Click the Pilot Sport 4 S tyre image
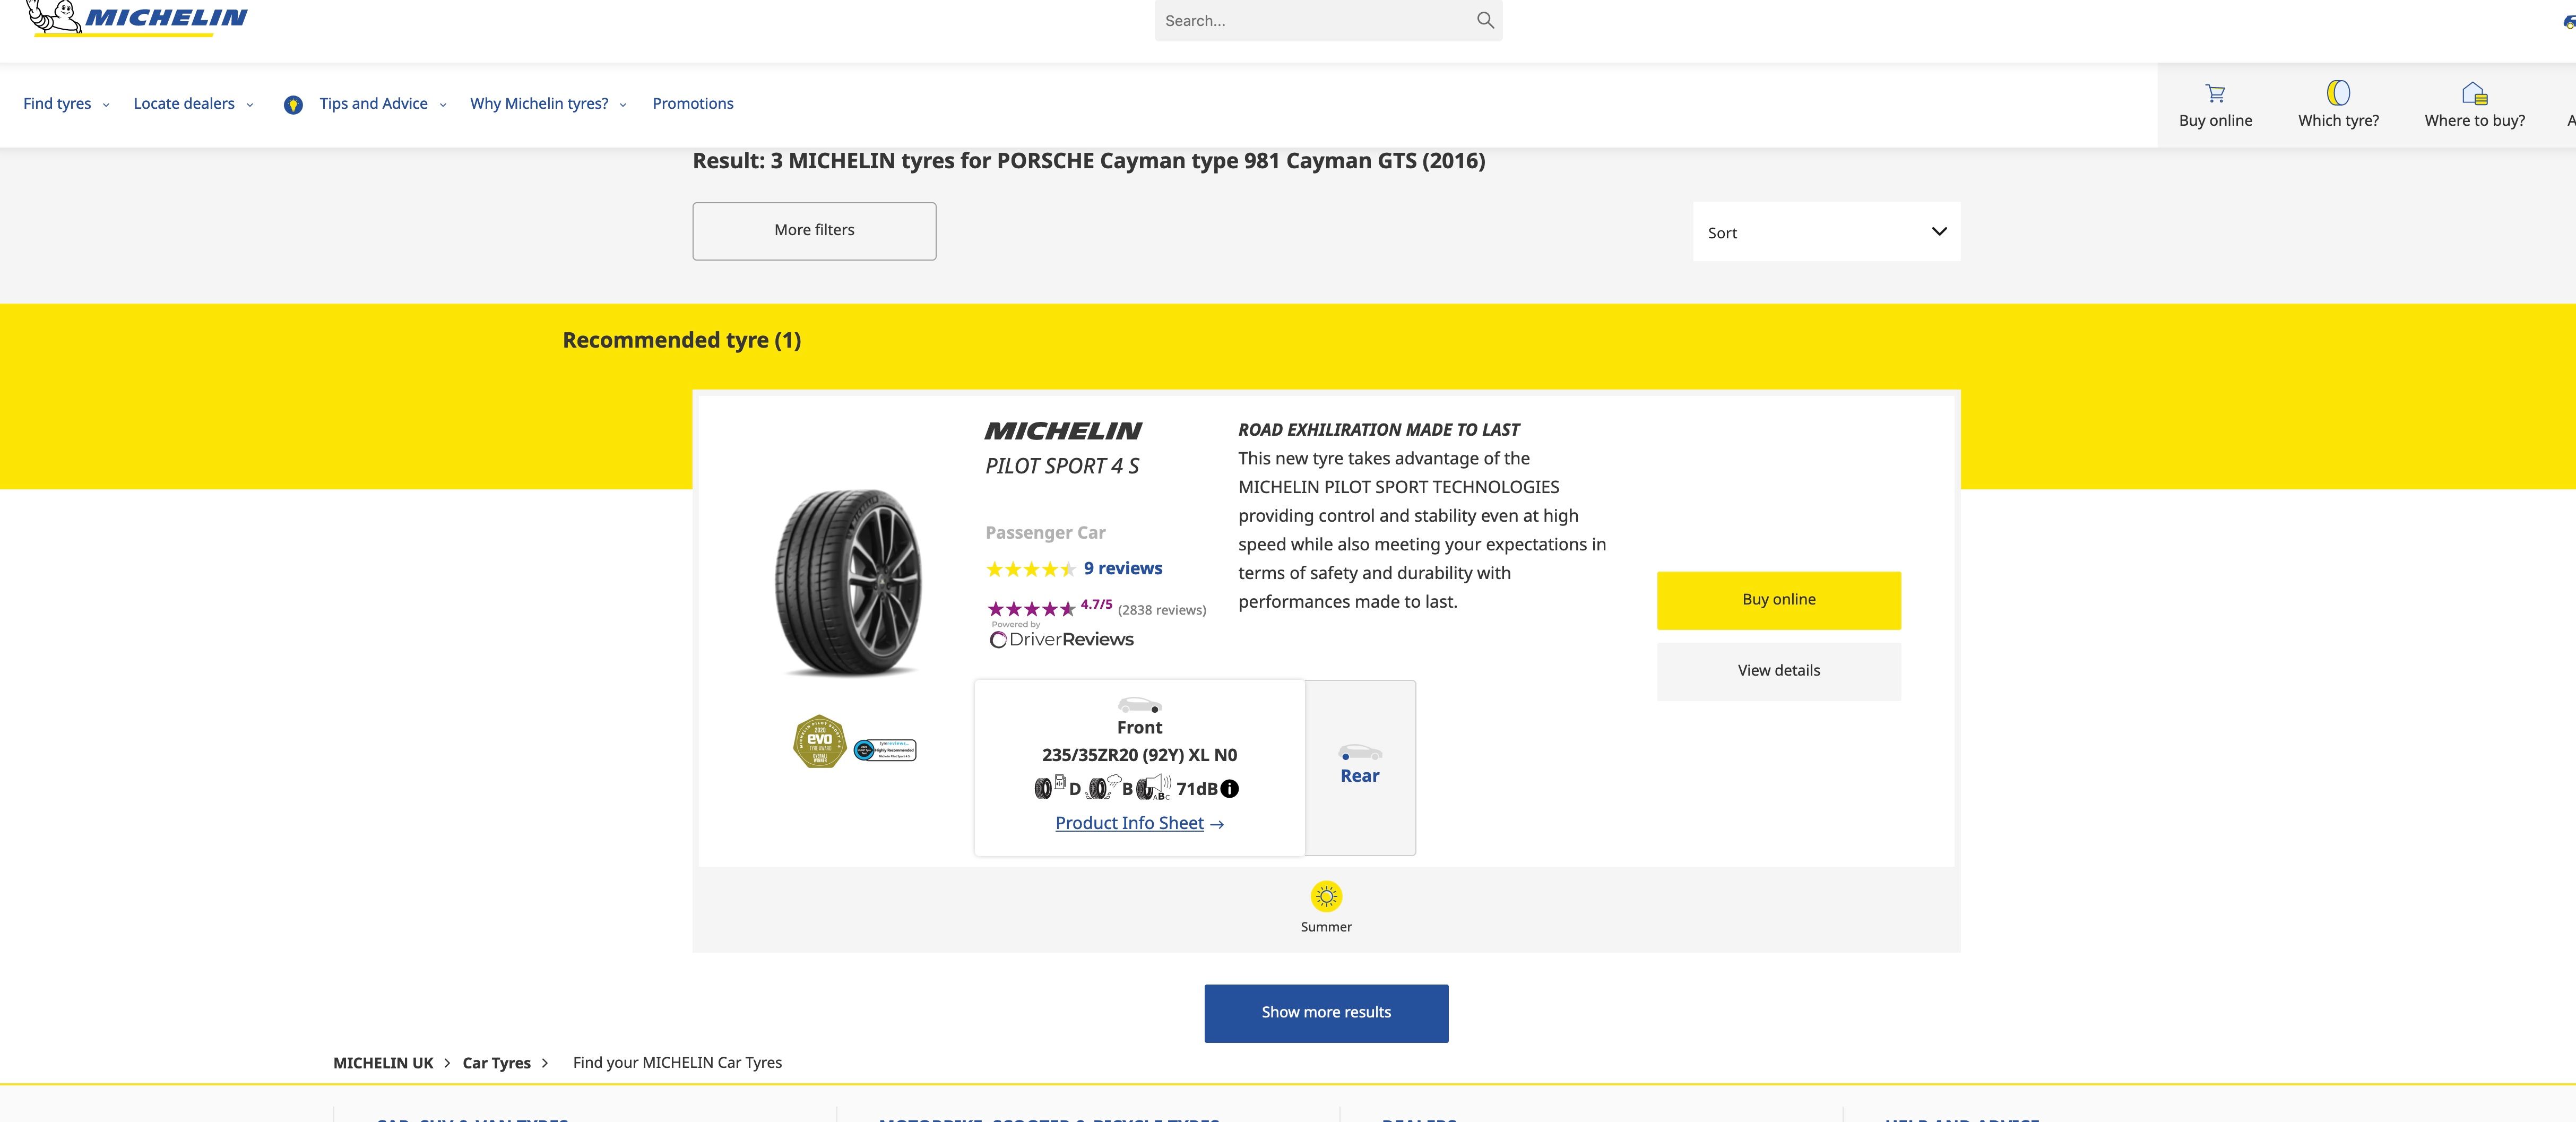The image size is (2576, 1122). click(848, 583)
